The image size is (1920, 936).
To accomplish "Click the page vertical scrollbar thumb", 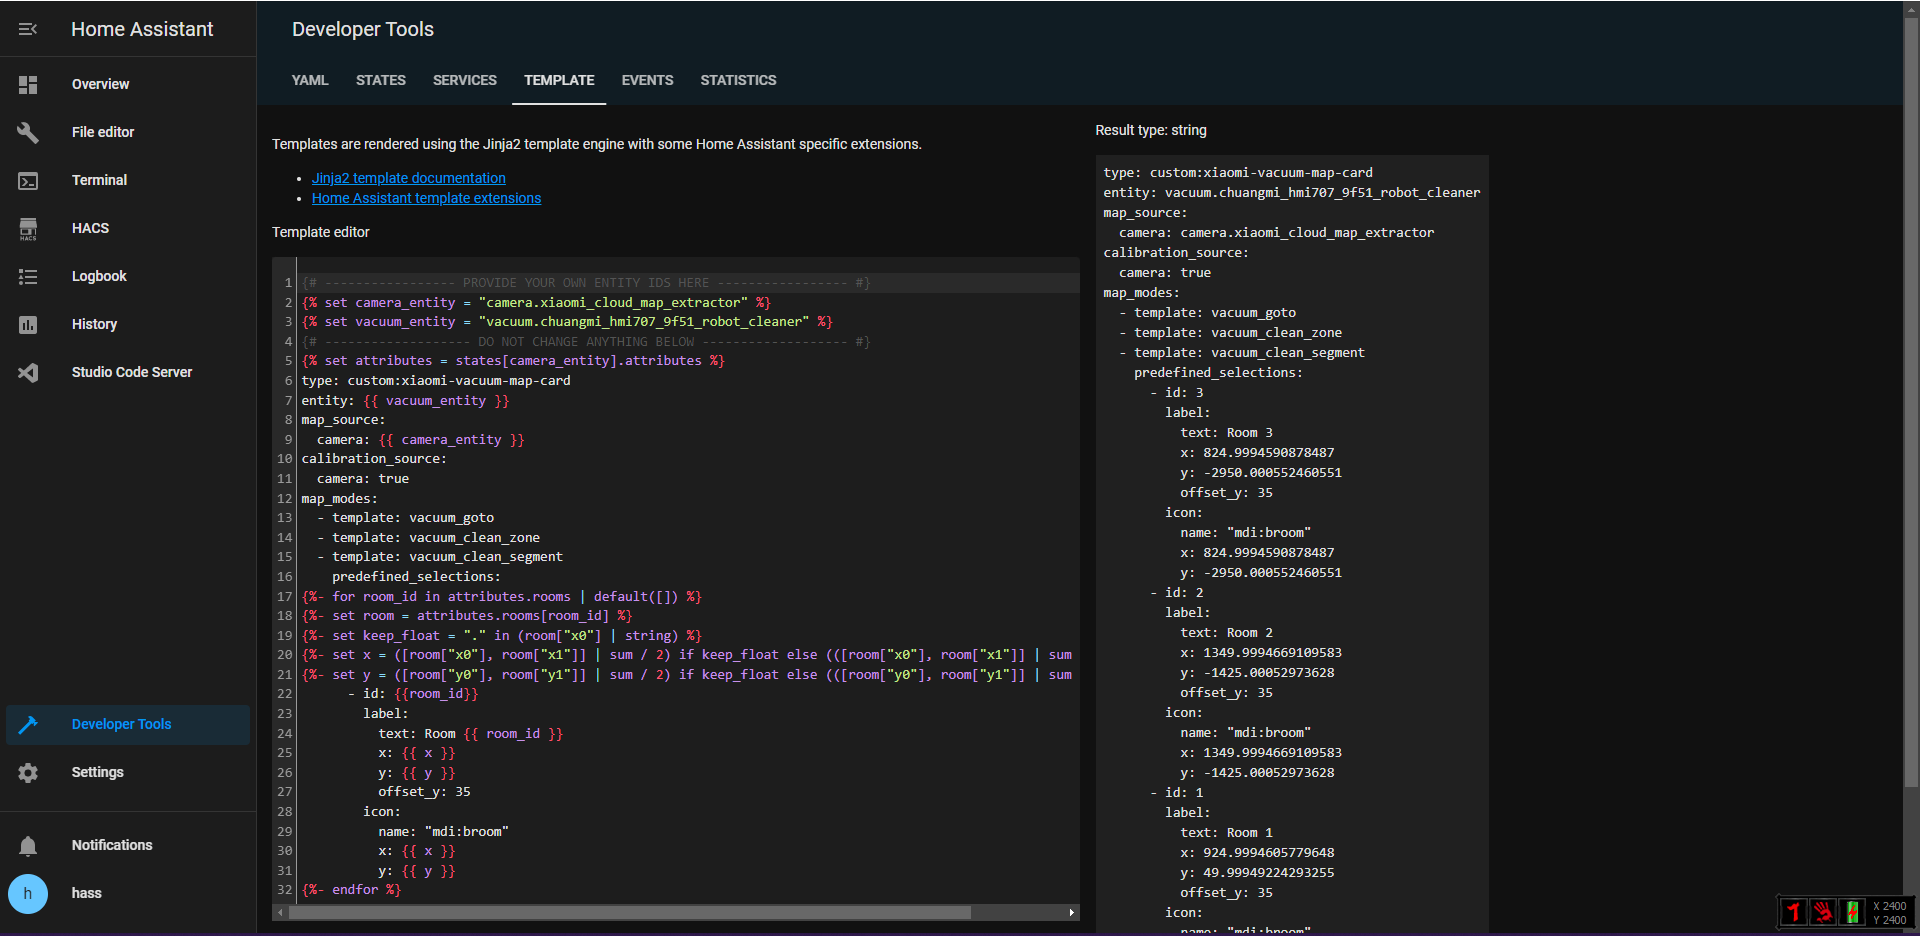I will point(1911,400).
